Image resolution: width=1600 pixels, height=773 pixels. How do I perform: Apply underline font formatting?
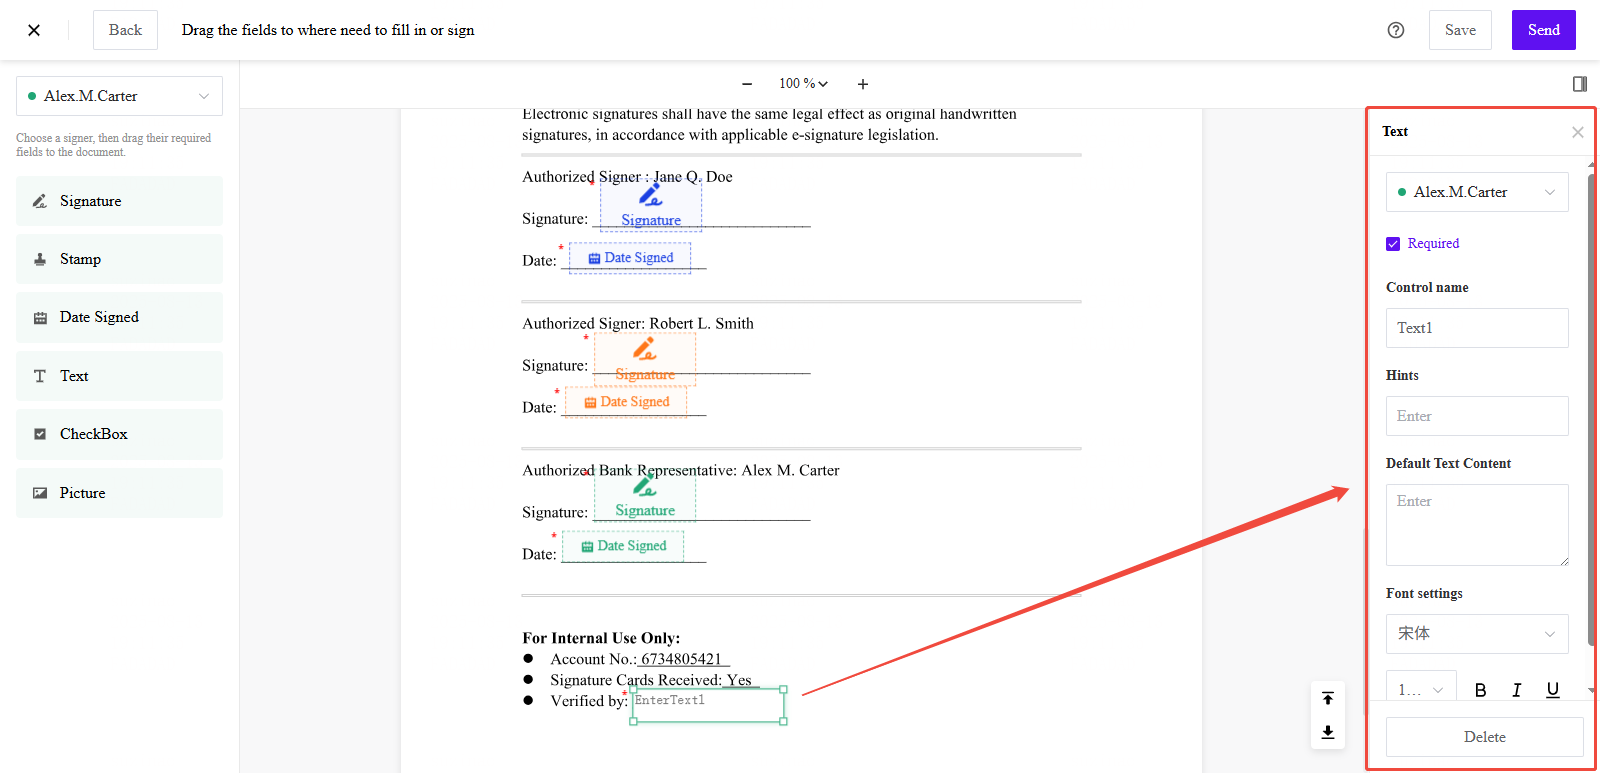1552,690
